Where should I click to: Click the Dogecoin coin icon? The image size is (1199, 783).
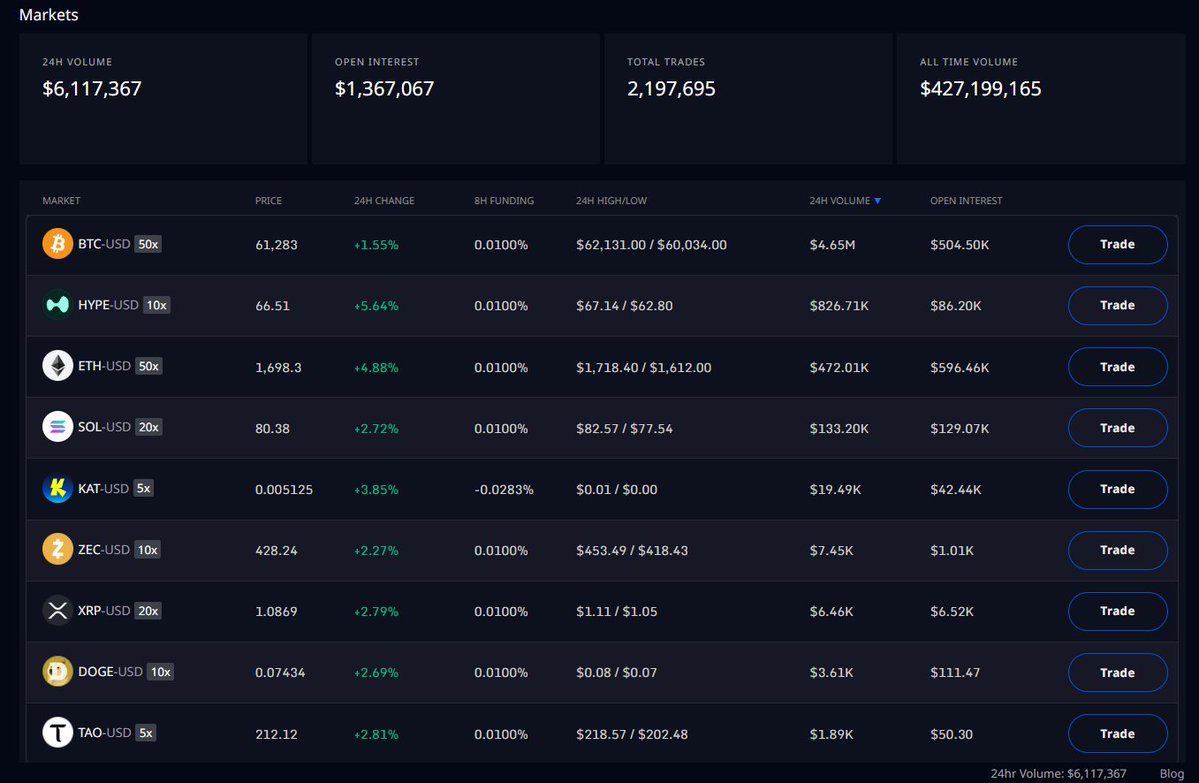(x=57, y=672)
